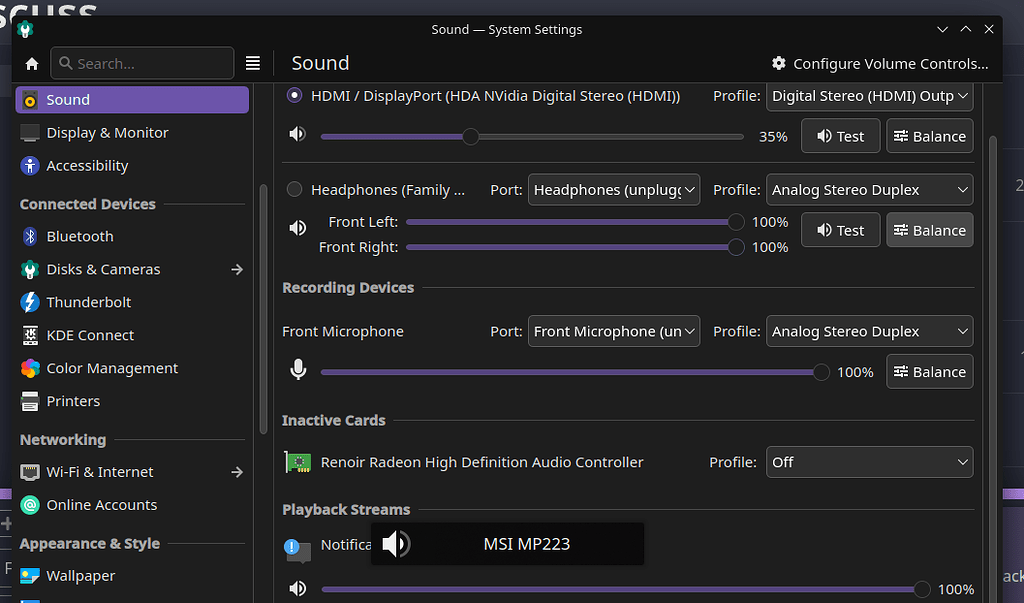Click the Thunderbolt sidebar icon

(28, 302)
